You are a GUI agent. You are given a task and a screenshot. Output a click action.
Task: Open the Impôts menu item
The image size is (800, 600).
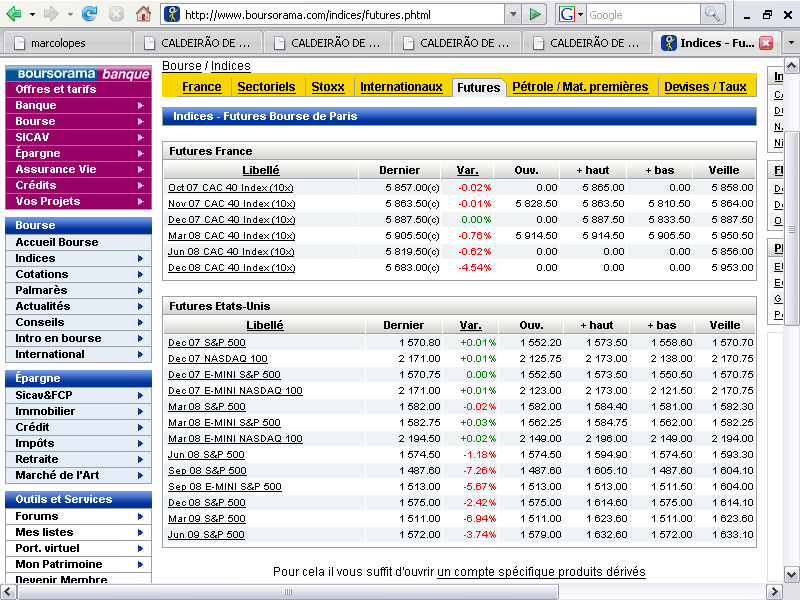(78, 443)
